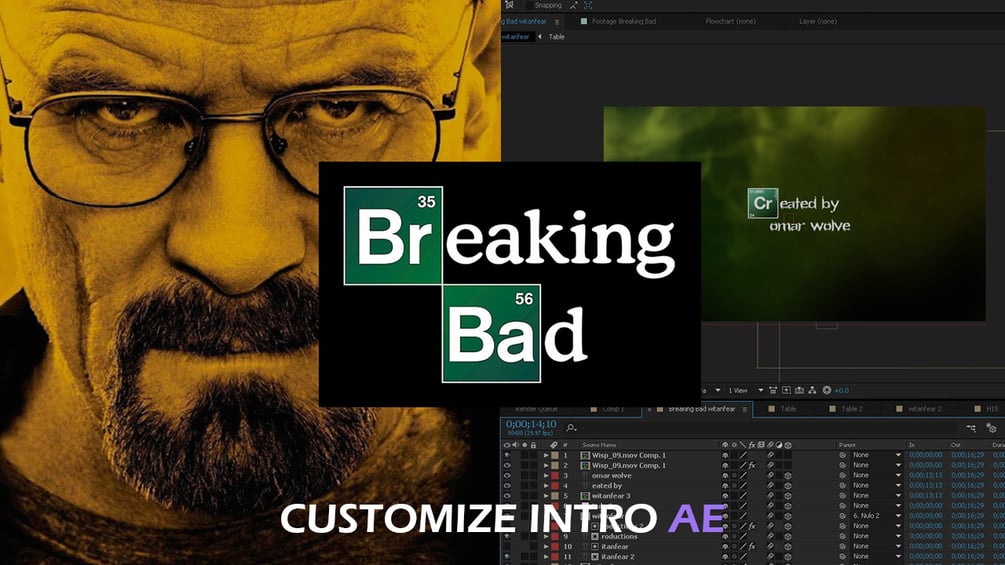
Task: Click parent pick-whip spiral for Wisp_09.mov layer 1
Action: pyautogui.click(x=843, y=455)
